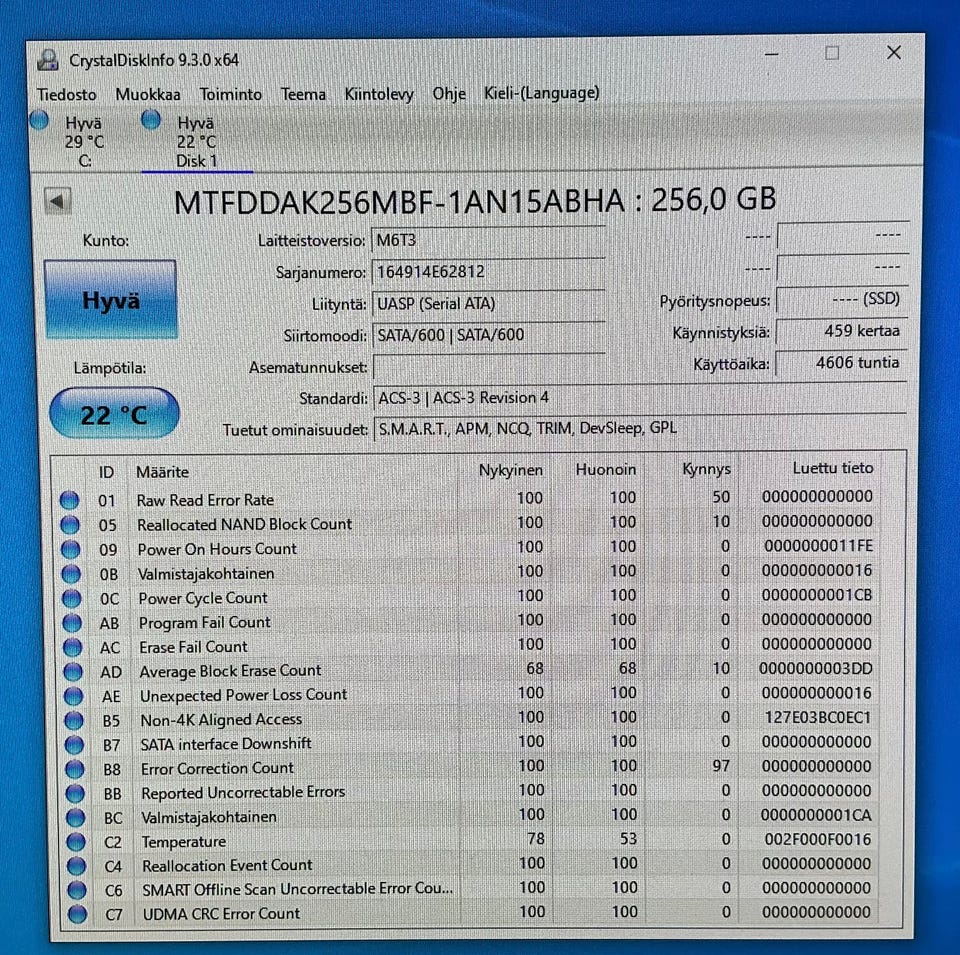The image size is (960, 955).
Task: Click the status orb for Reallocated NAND Block Count
Action: point(70,525)
